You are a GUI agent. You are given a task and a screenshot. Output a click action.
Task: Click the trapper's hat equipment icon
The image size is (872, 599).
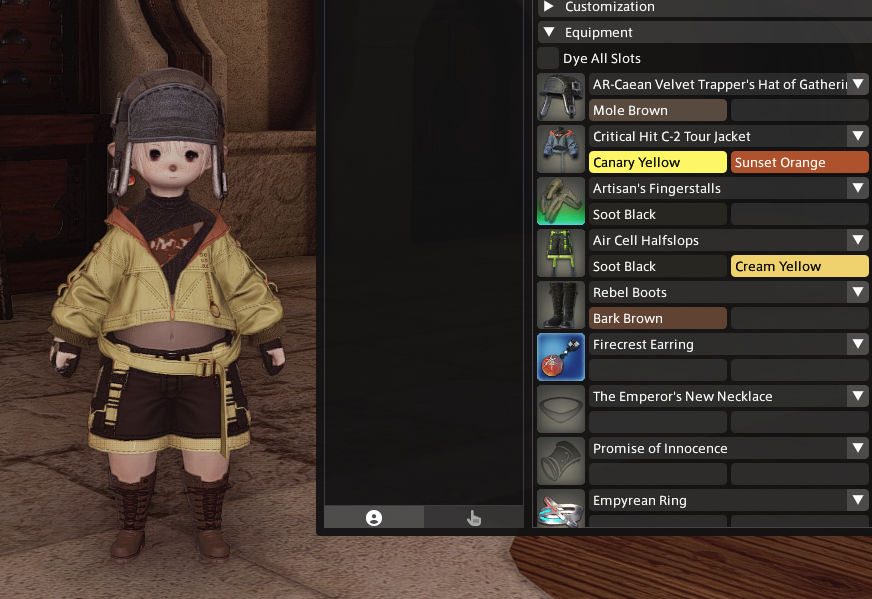pyautogui.click(x=561, y=97)
